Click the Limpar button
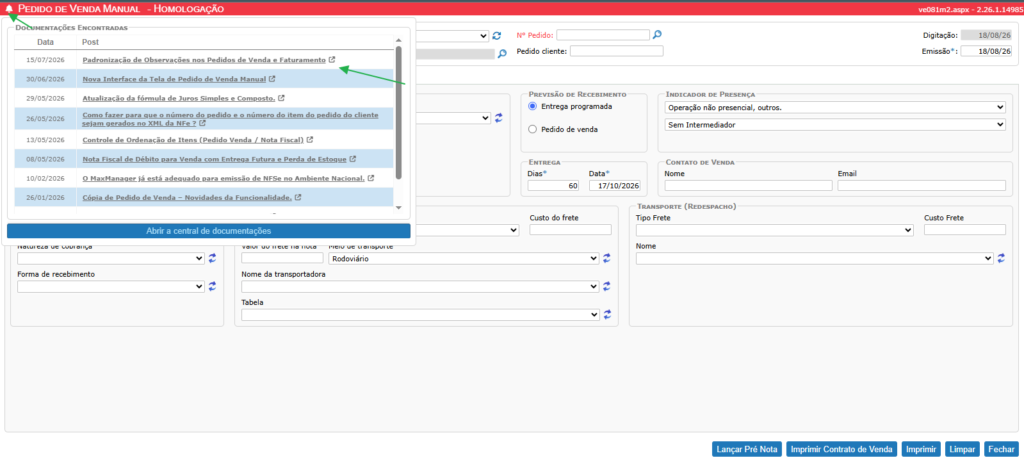Image resolution: width=1024 pixels, height=474 pixels. pos(963,449)
